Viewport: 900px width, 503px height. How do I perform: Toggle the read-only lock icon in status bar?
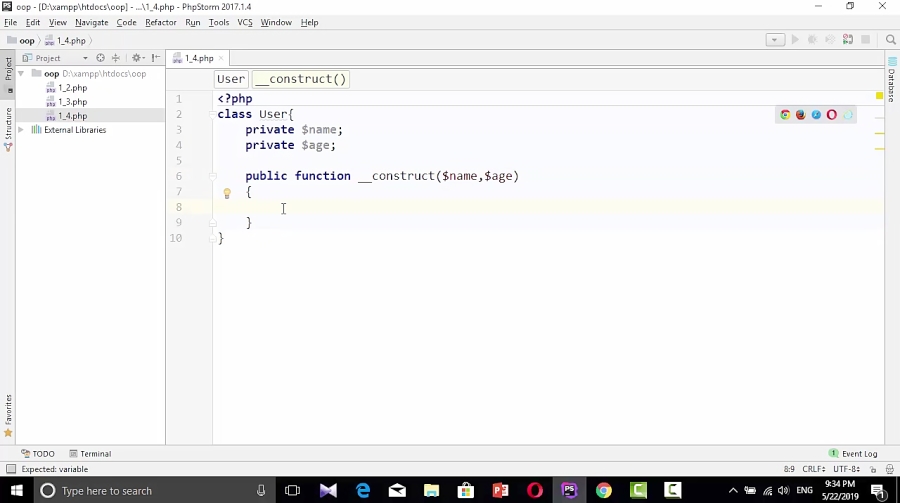coord(873,469)
